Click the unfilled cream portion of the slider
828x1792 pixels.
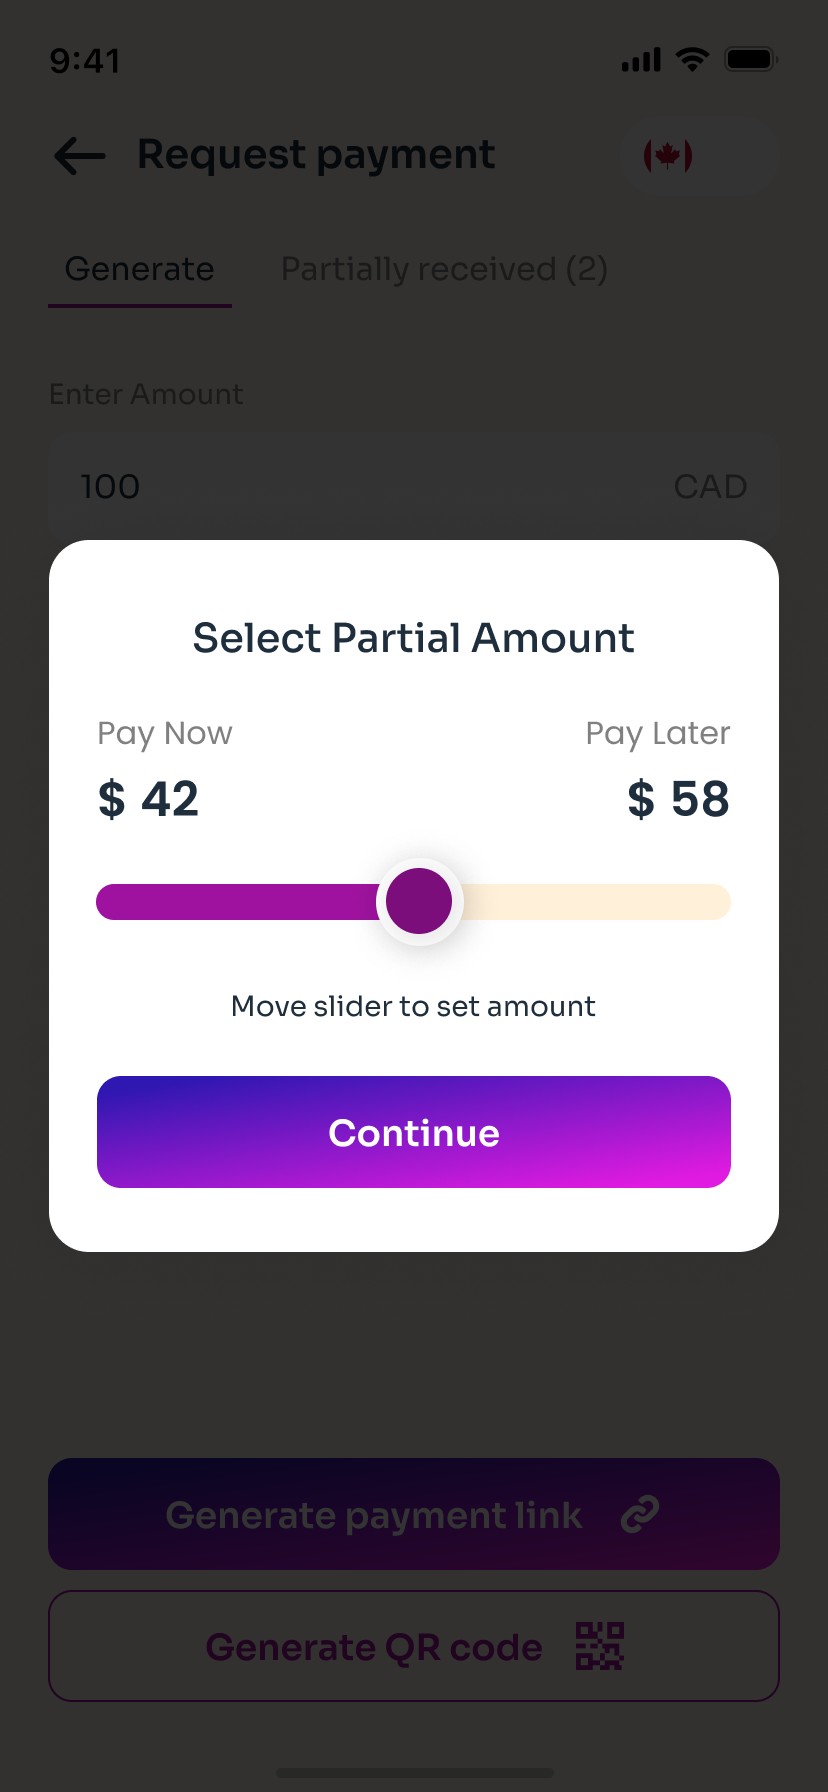tap(596, 902)
